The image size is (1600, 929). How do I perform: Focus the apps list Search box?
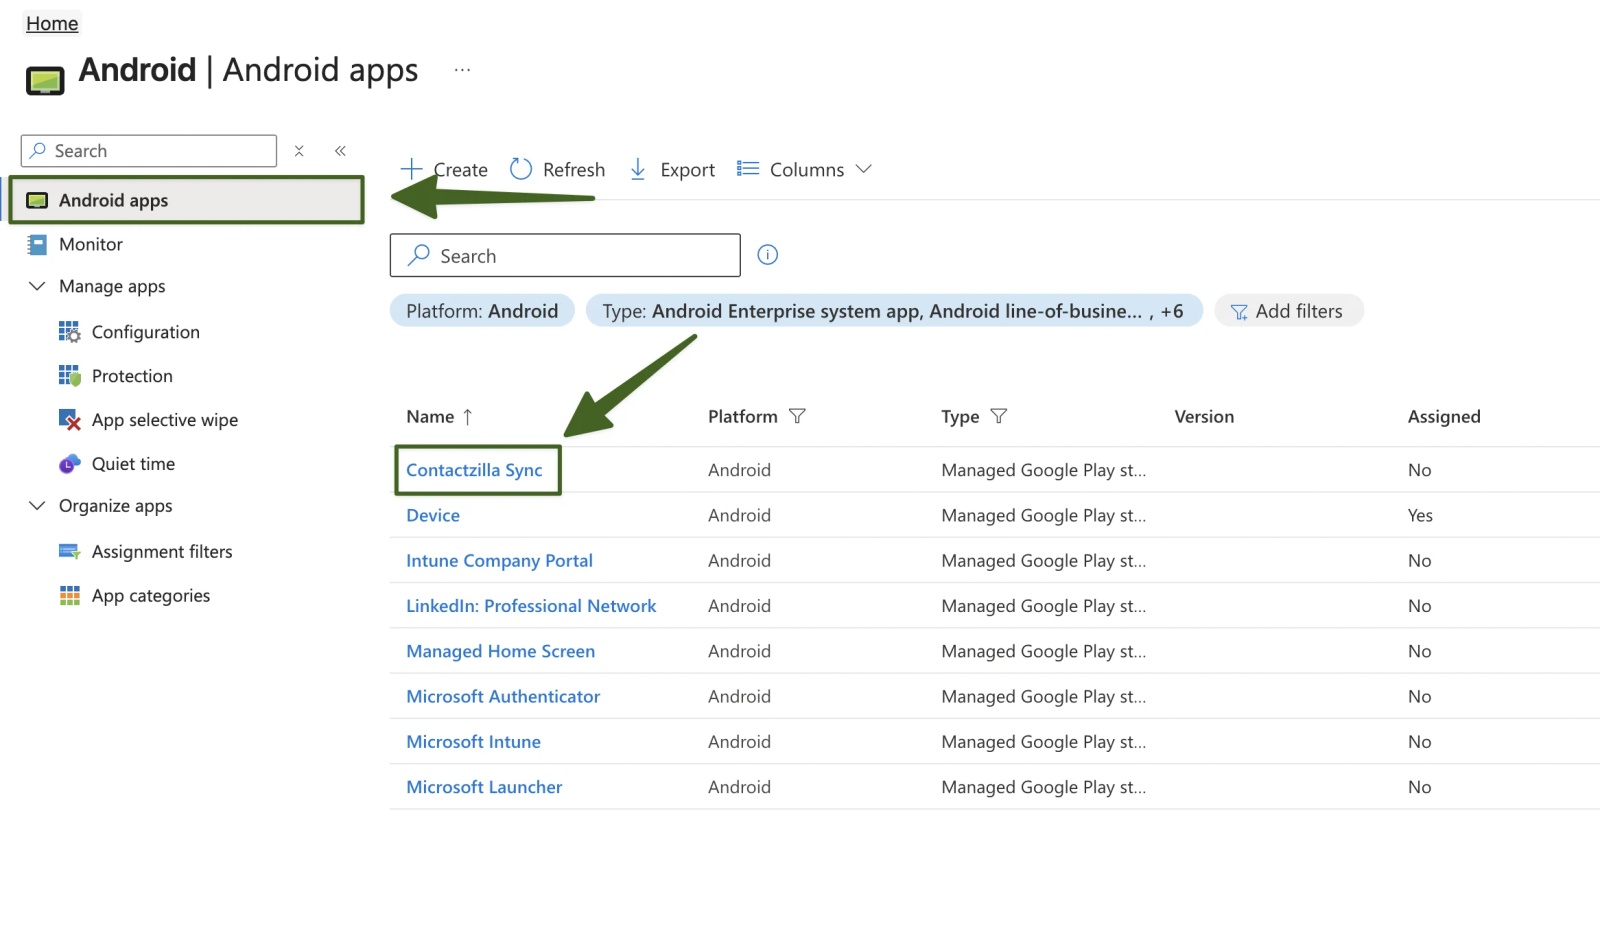(x=565, y=255)
